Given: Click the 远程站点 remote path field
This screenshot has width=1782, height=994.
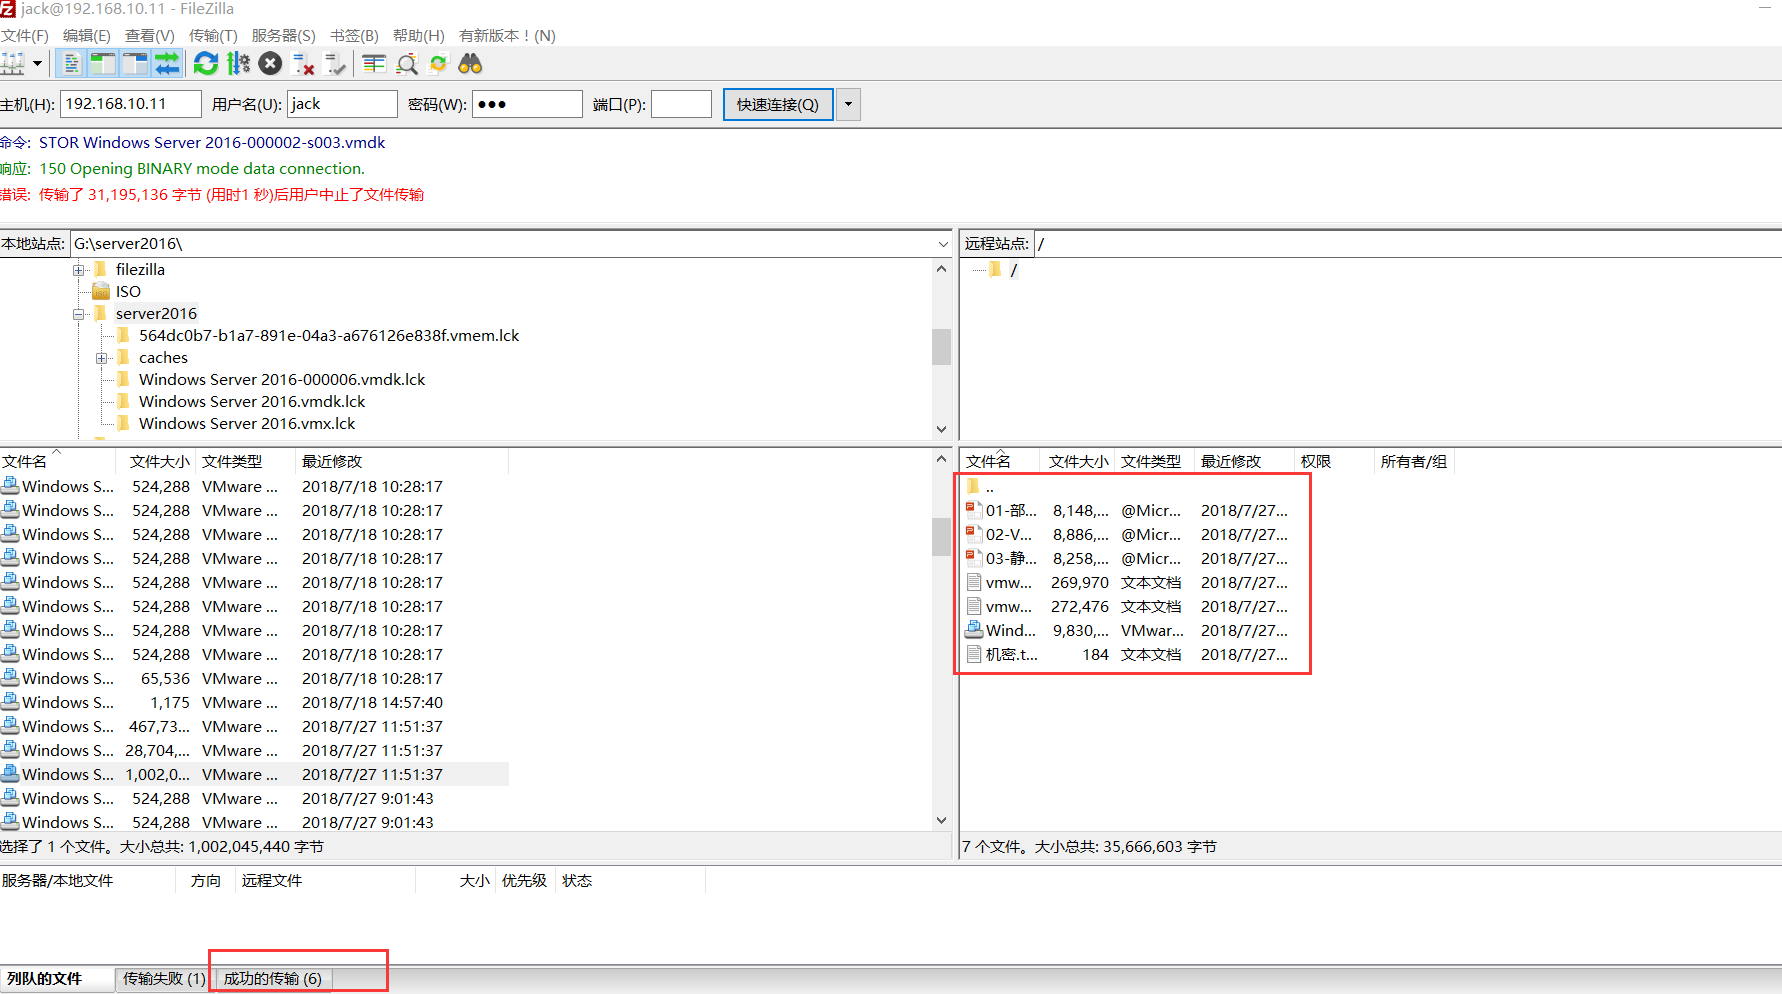Looking at the screenshot, I should pos(1408,244).
